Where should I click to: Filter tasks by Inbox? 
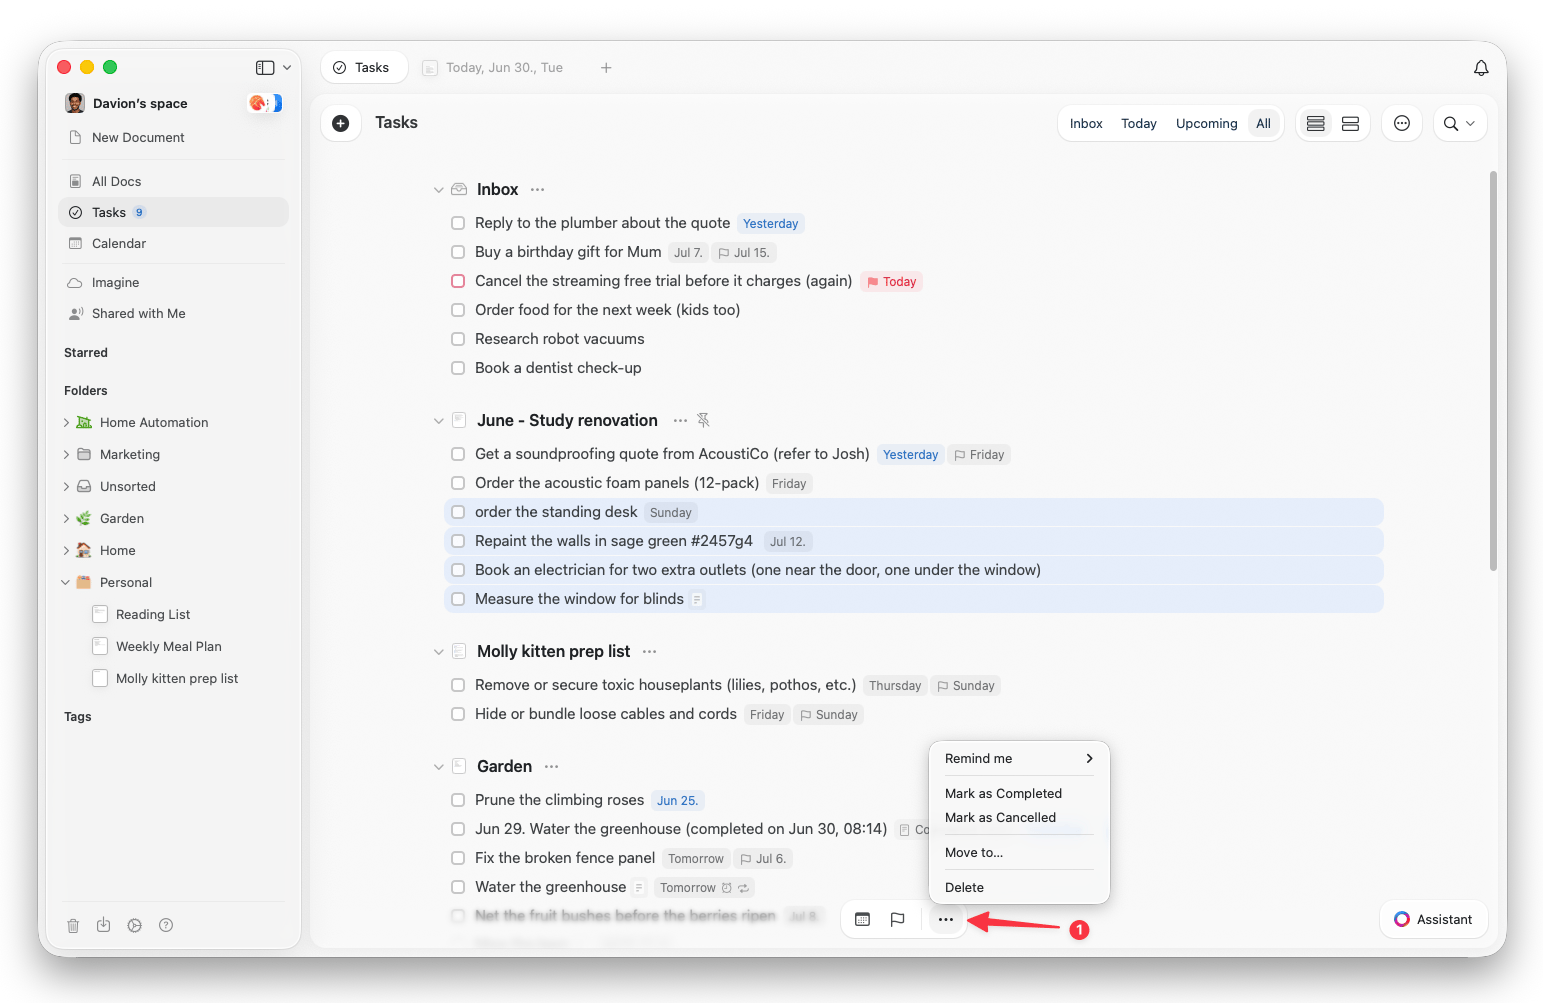pyautogui.click(x=1086, y=124)
